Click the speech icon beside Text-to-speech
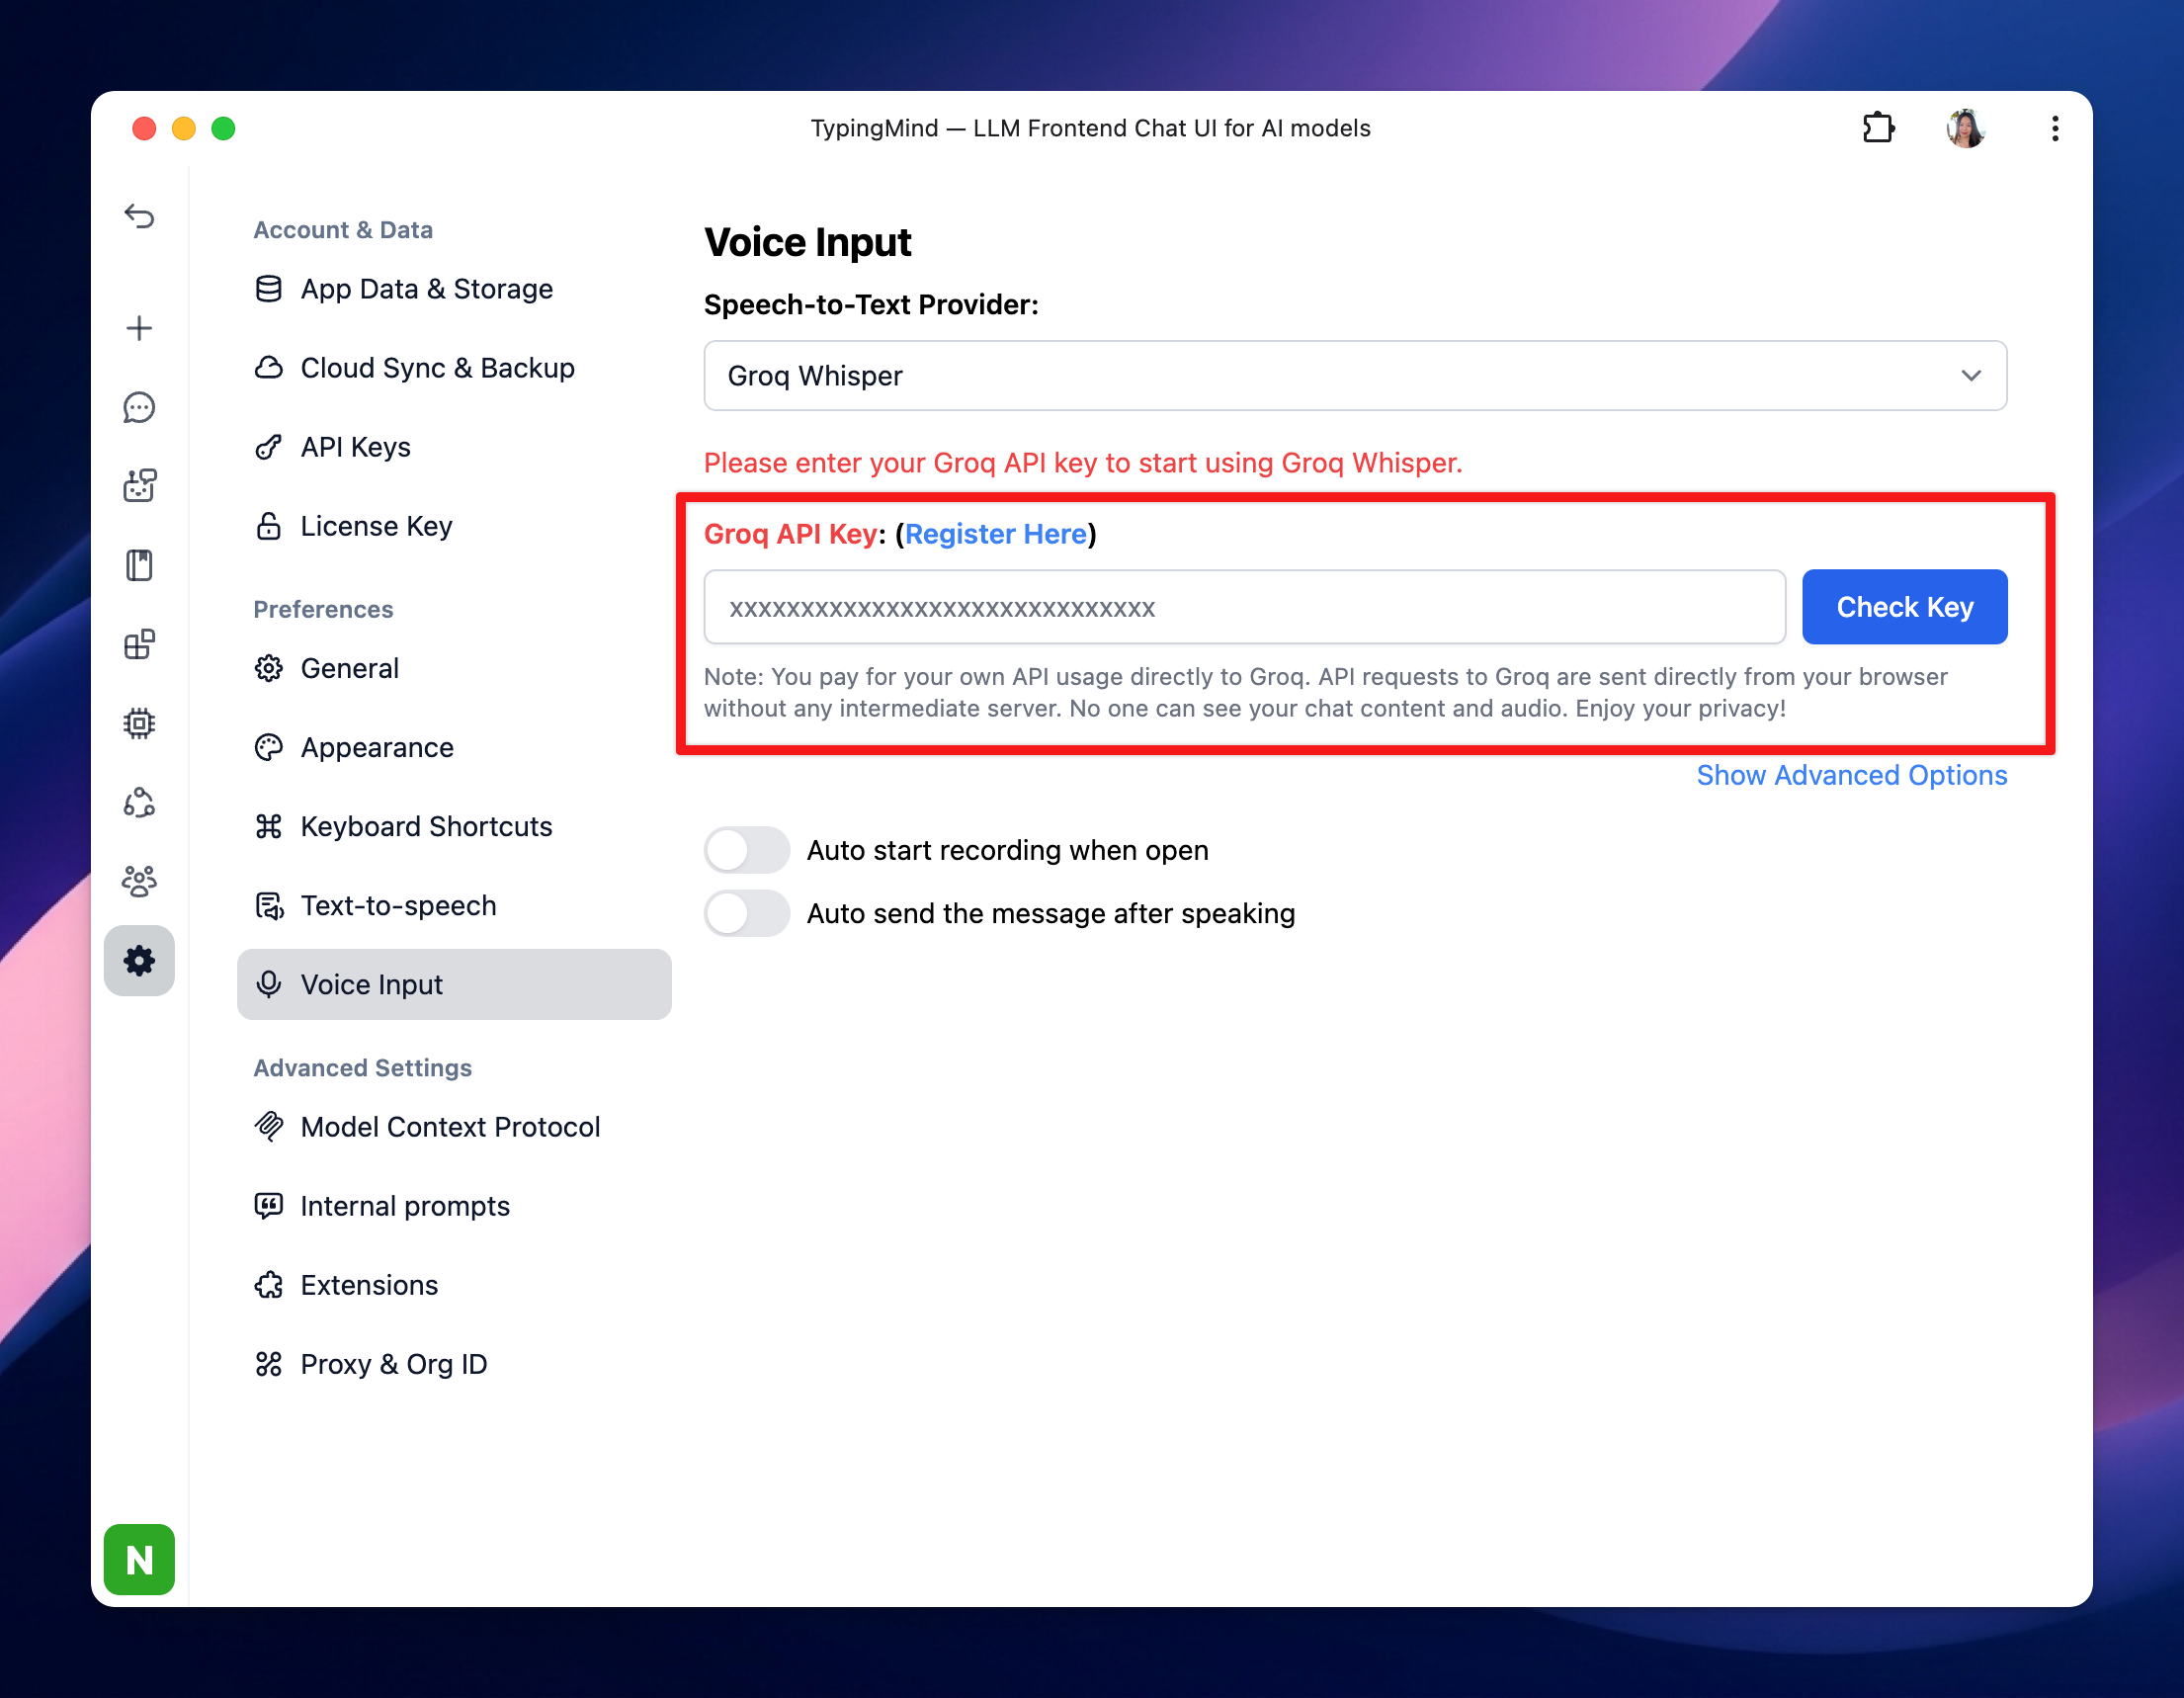The width and height of the screenshot is (2184, 1698). pos(269,905)
